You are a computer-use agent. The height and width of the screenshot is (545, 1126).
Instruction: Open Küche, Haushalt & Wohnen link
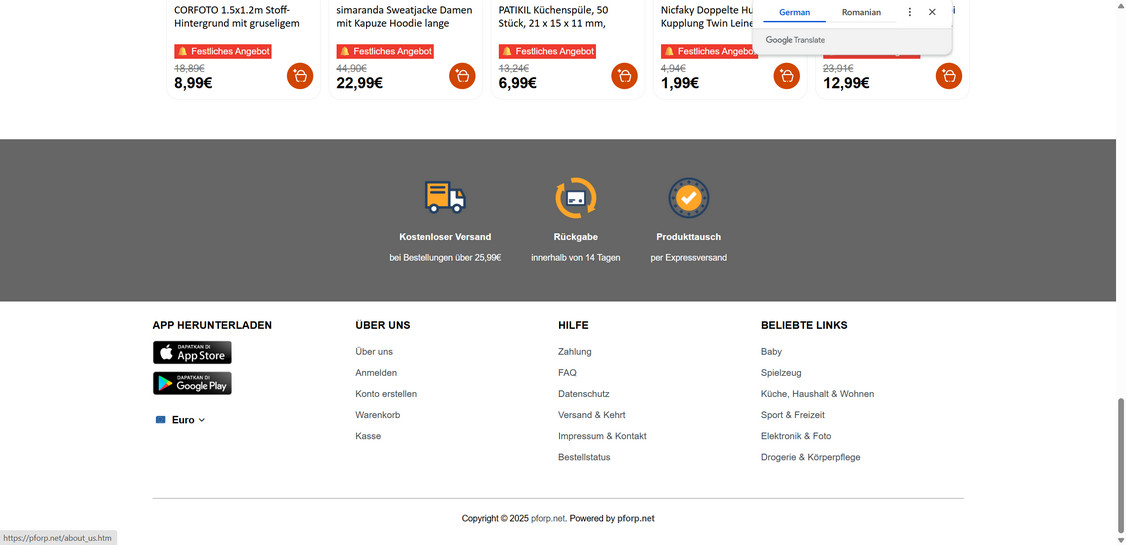818,393
